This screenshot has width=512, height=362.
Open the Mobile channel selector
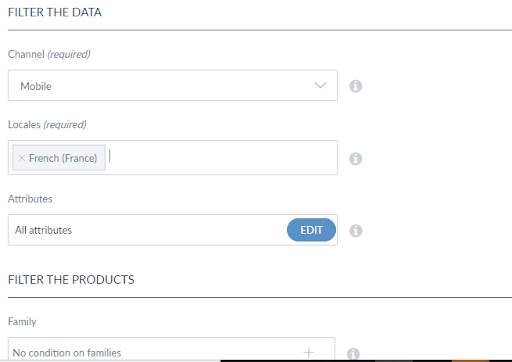pos(173,85)
